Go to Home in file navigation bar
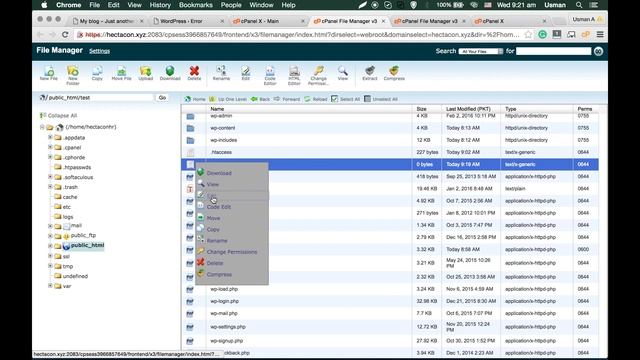 195,99
